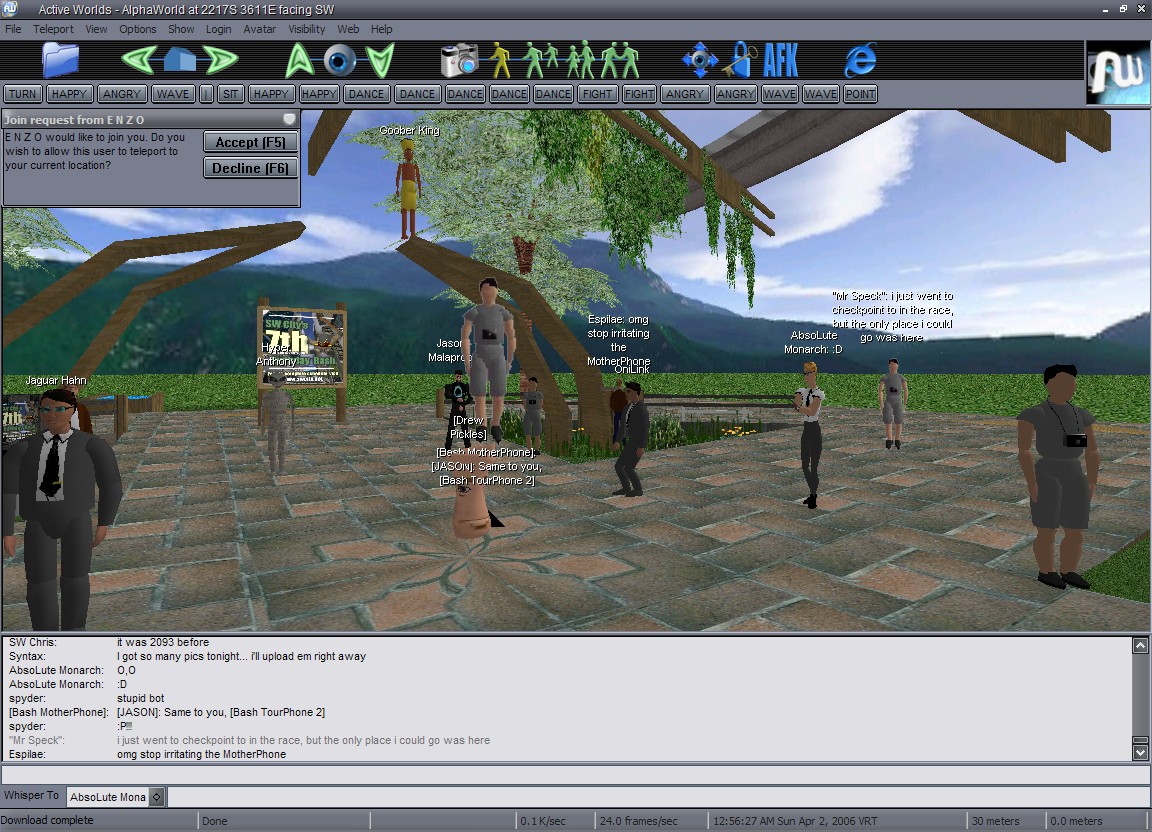Click the green look down arrow
1152x832 pixels.
(380, 60)
